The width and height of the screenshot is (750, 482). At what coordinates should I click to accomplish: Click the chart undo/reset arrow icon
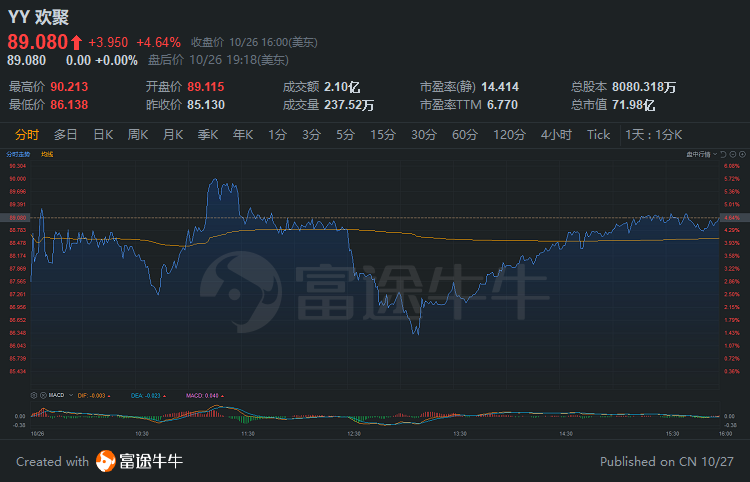point(724,154)
